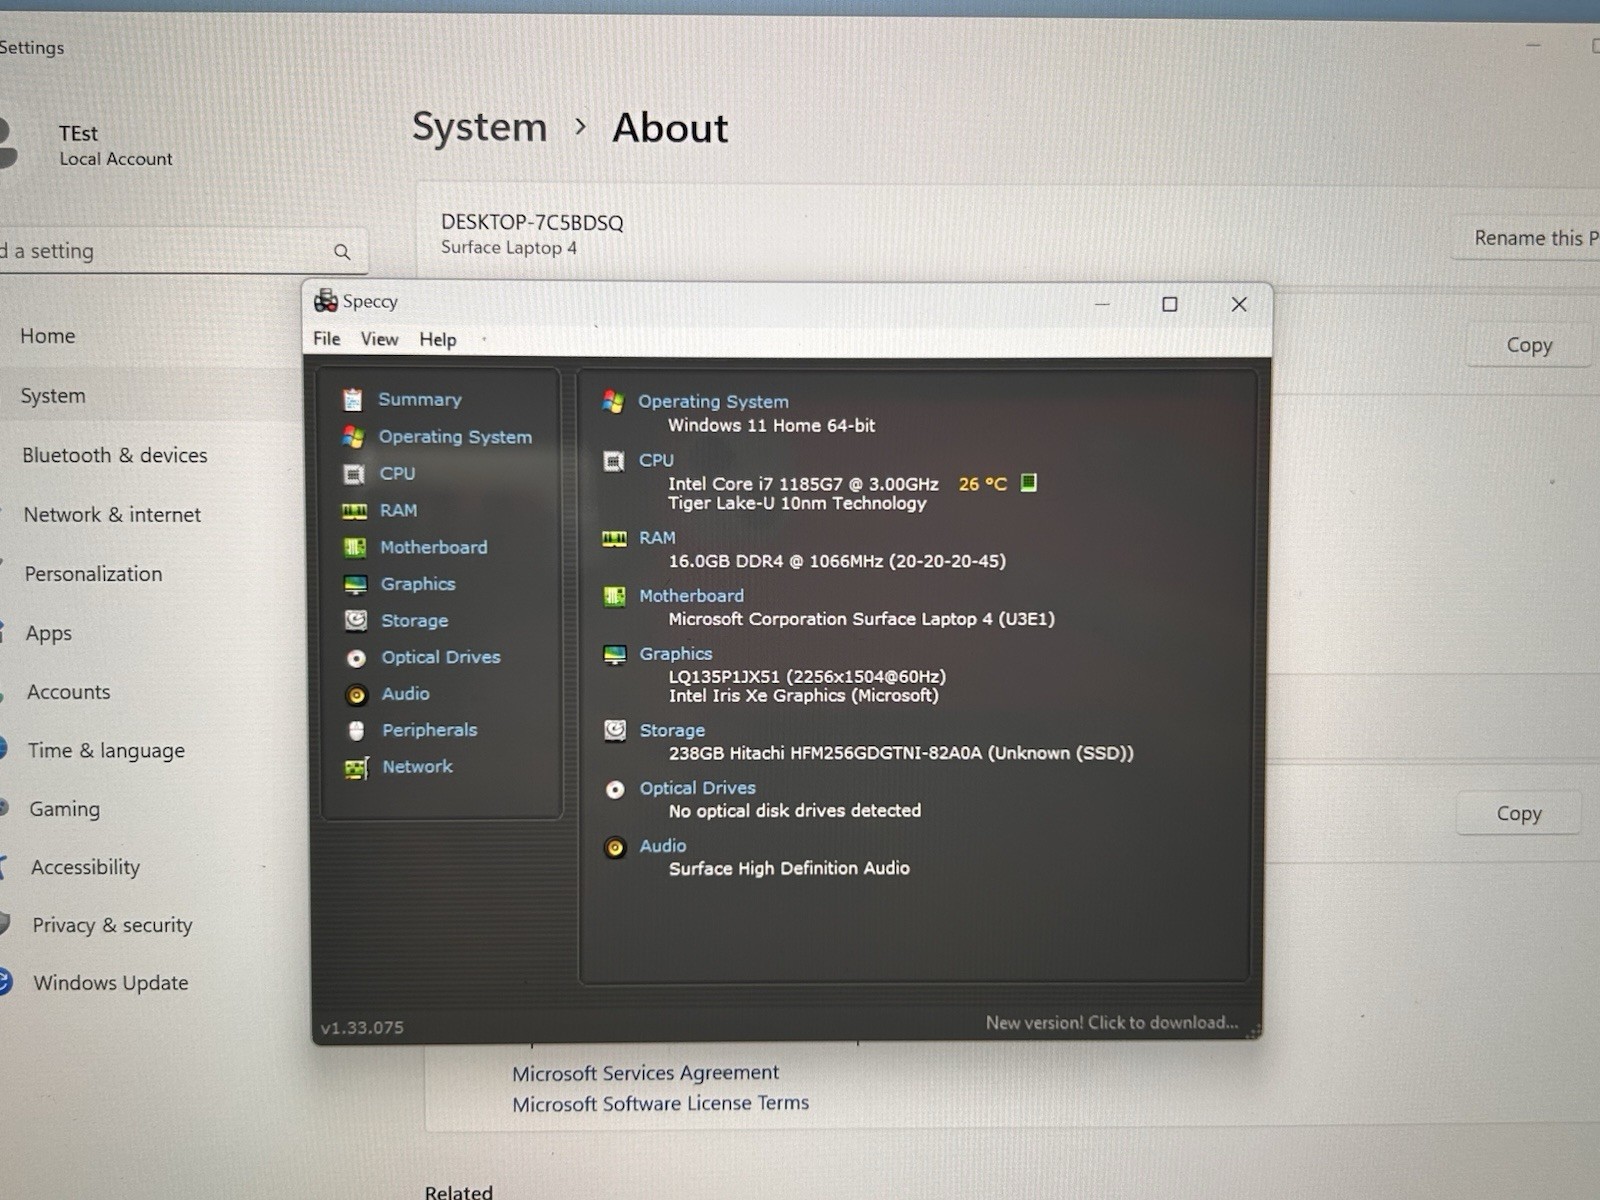Viewport: 1600px width, 1200px height.
Task: Click the Peripherals mouse icon in sidebar
Action: pyautogui.click(x=357, y=731)
